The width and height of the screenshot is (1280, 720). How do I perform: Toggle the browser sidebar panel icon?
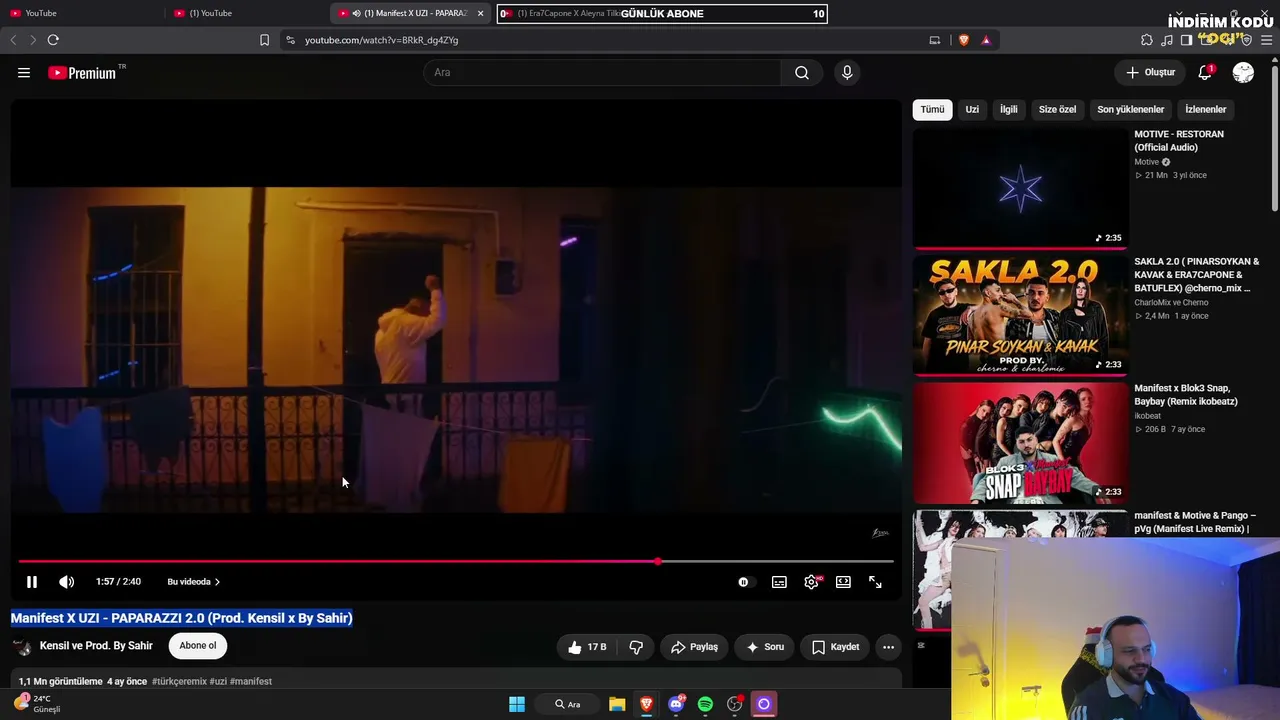pos(1186,40)
